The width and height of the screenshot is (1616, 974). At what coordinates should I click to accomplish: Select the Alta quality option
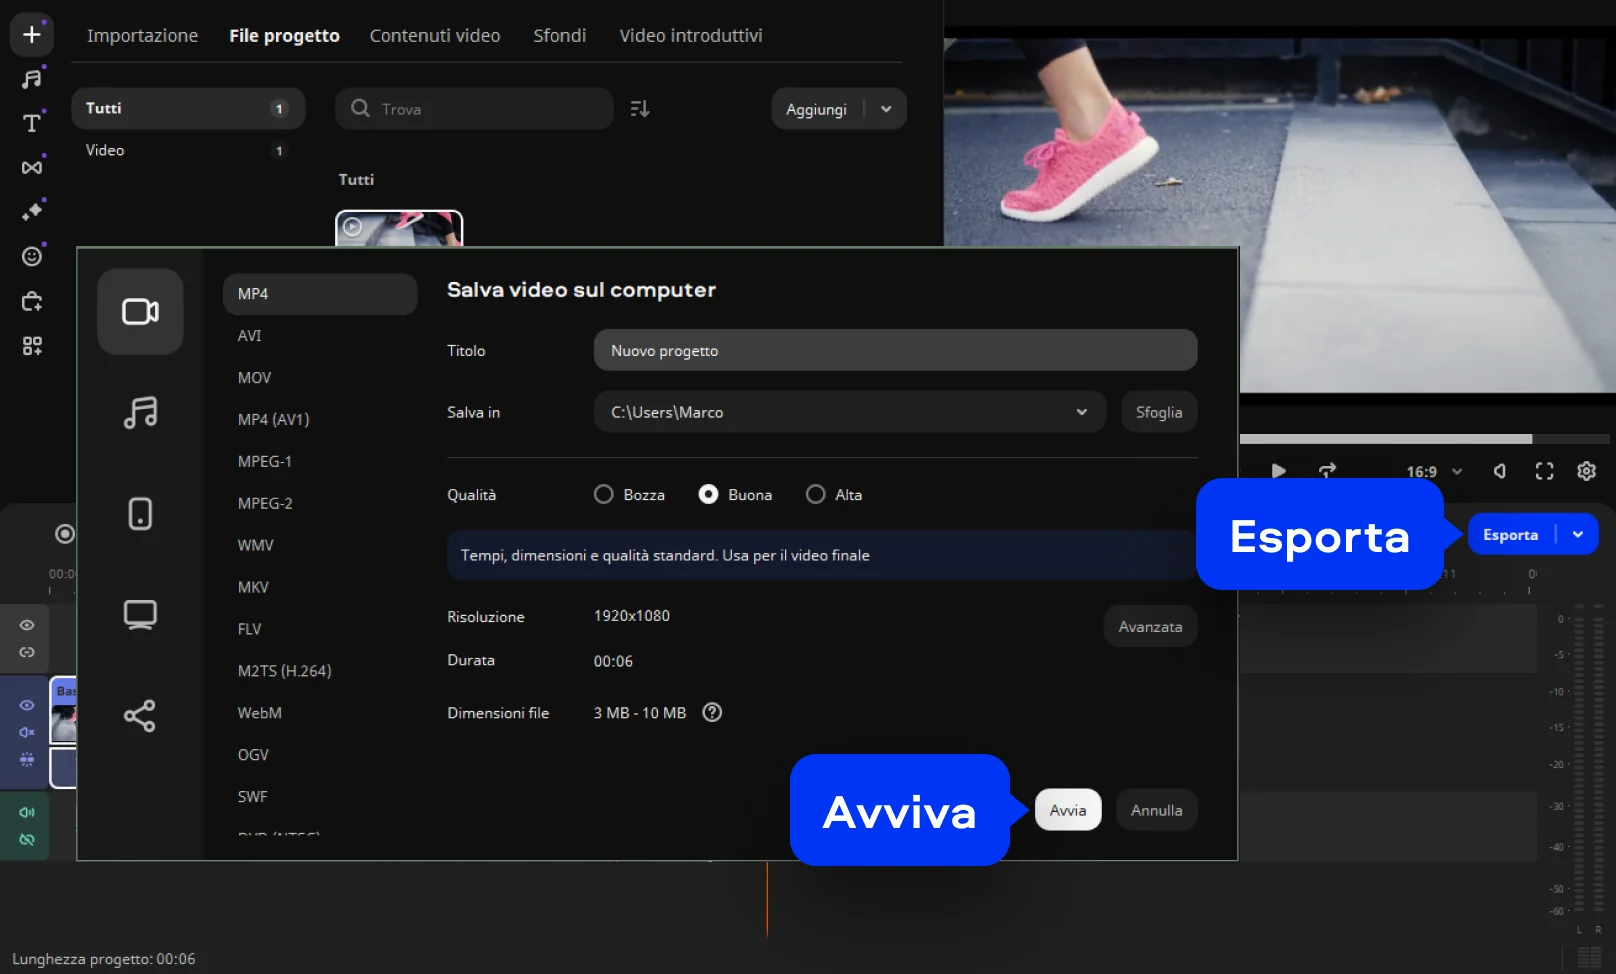click(816, 495)
